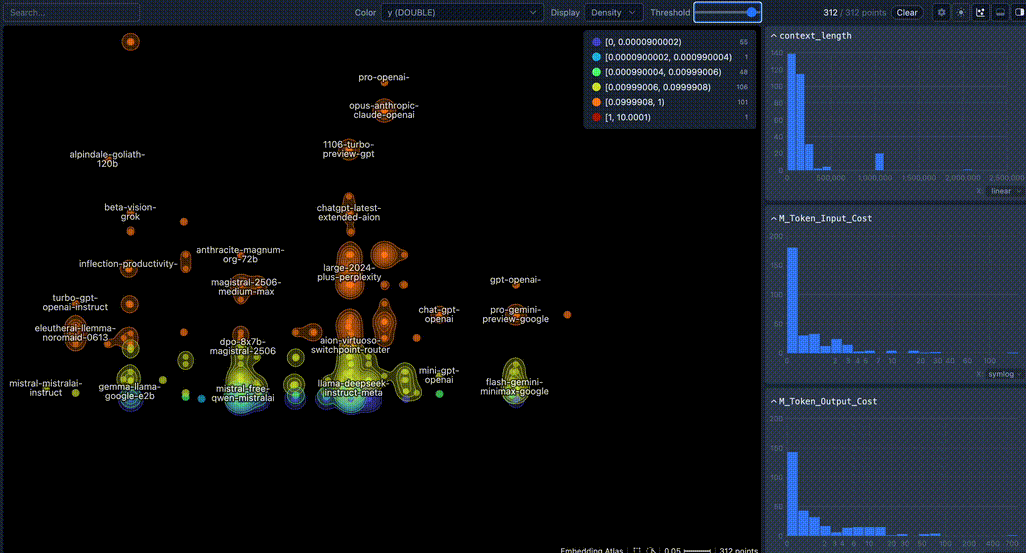The height and width of the screenshot is (553, 1026).
Task: Focus the Search input field
Action: click(72, 12)
